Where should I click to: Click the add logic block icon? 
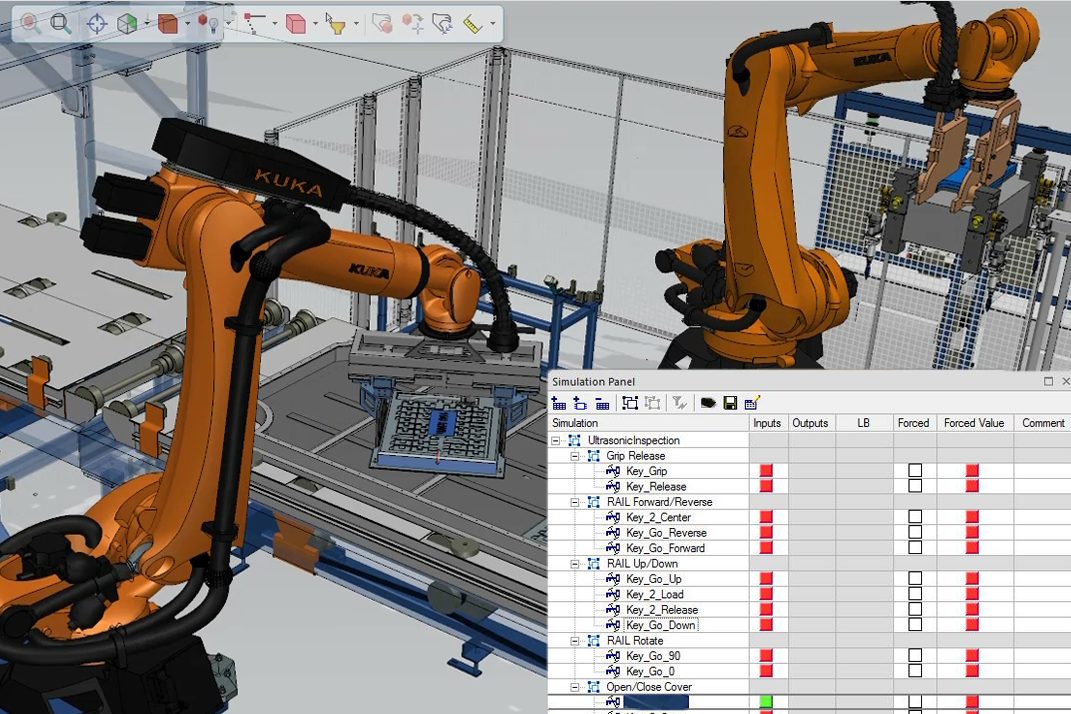click(x=581, y=403)
